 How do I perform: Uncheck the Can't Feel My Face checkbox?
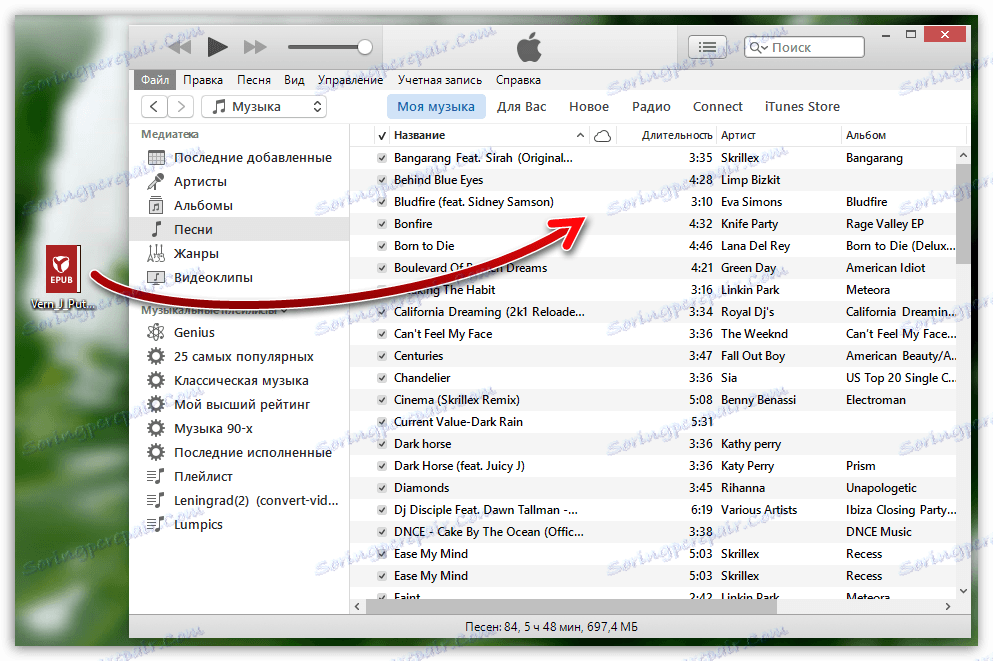pyautogui.click(x=382, y=334)
